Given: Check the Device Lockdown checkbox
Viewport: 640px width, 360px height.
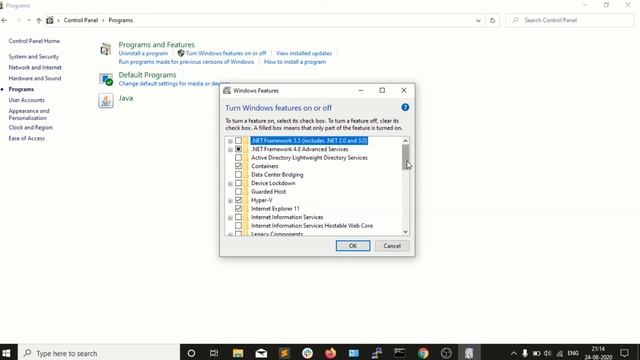Looking at the screenshot, I should 238,183.
